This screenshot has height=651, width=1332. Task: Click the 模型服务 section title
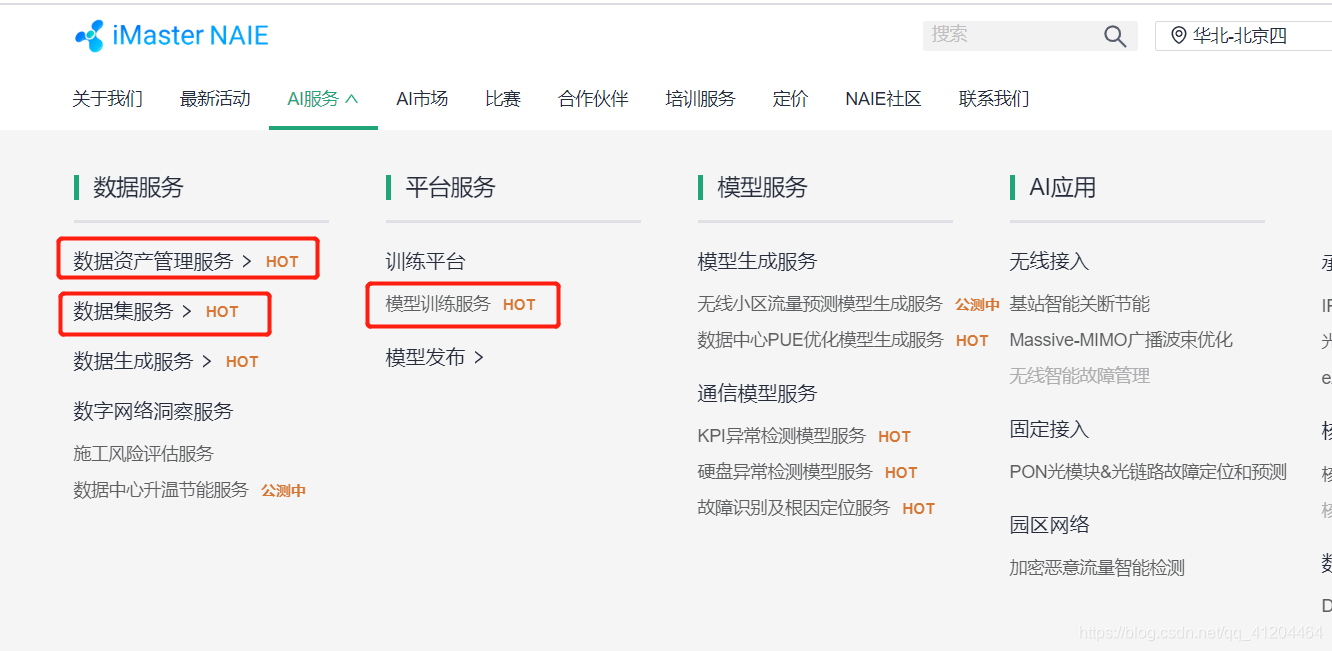click(x=762, y=187)
